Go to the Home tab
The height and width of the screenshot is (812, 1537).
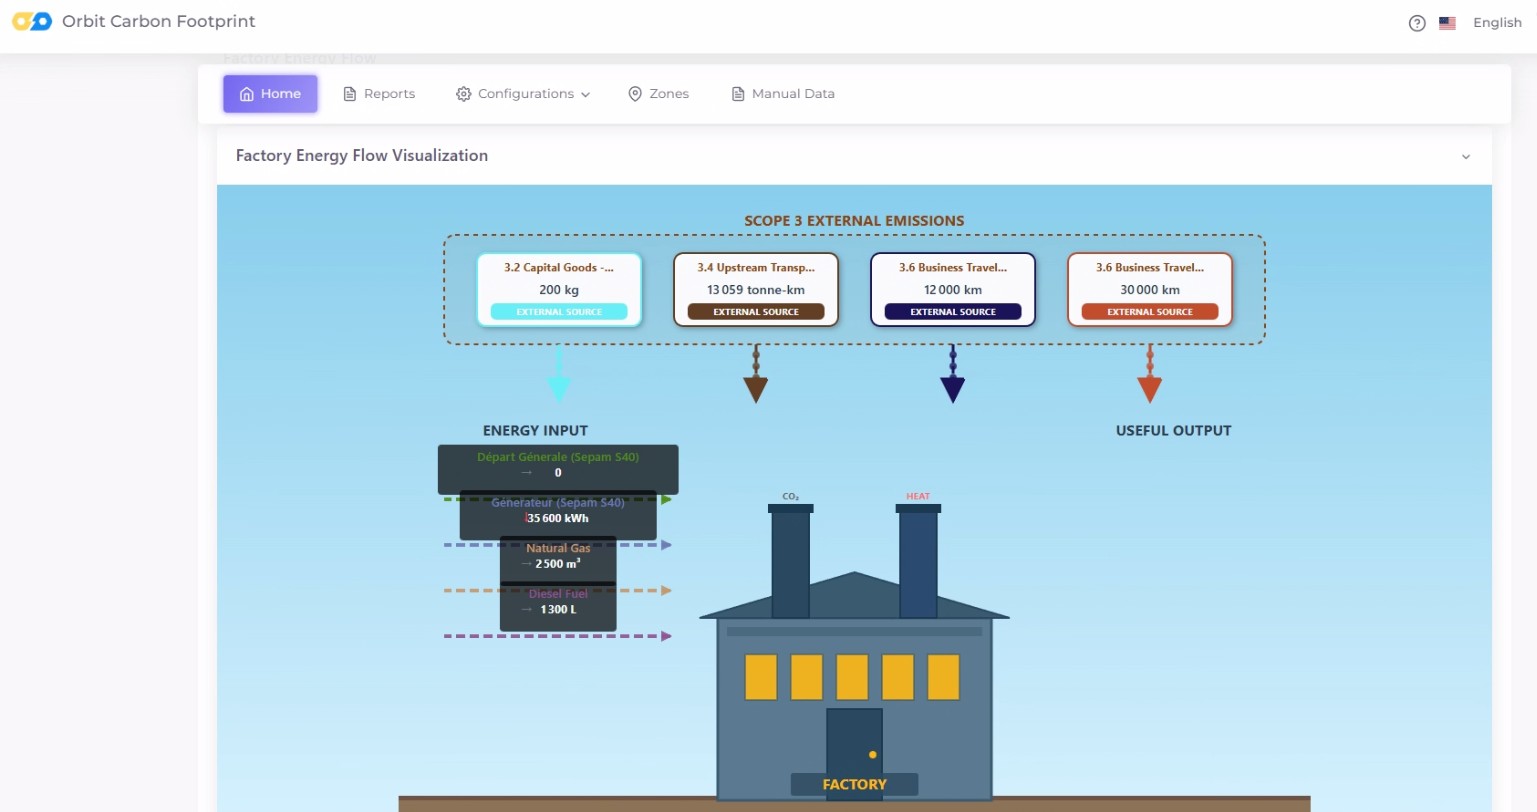tap(270, 94)
